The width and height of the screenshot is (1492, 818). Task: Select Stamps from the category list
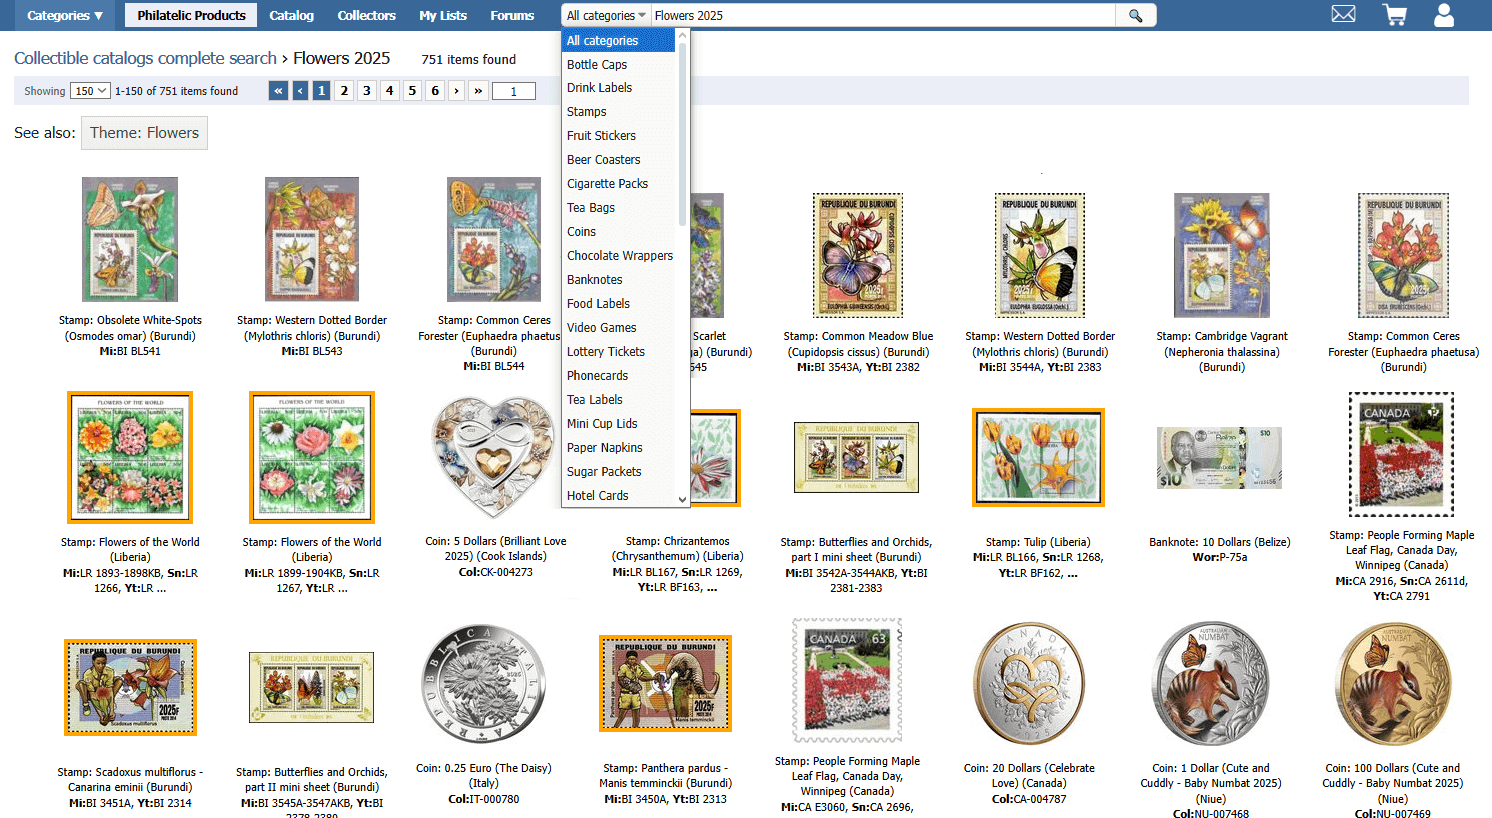coord(587,112)
